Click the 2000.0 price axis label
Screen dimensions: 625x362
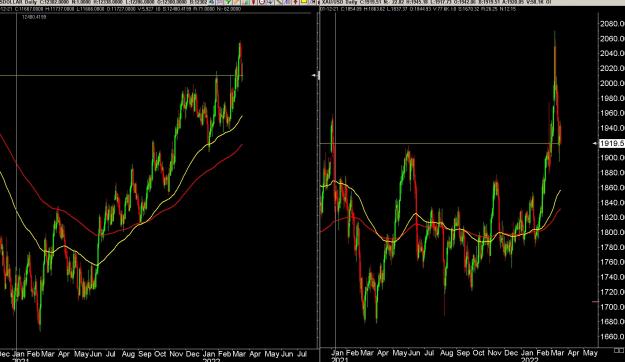coord(612,83)
